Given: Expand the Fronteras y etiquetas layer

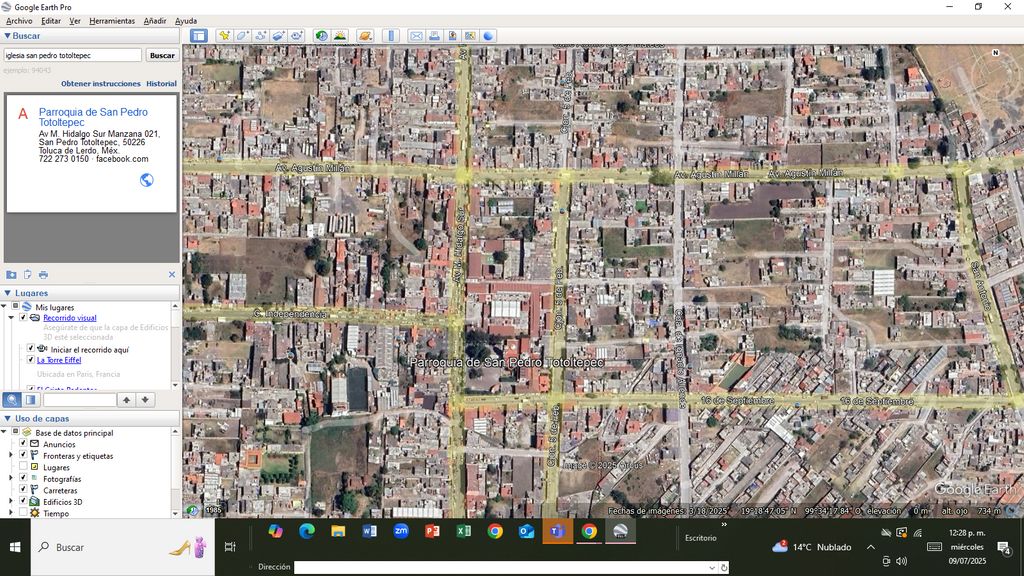Looking at the screenshot, I should point(11,455).
